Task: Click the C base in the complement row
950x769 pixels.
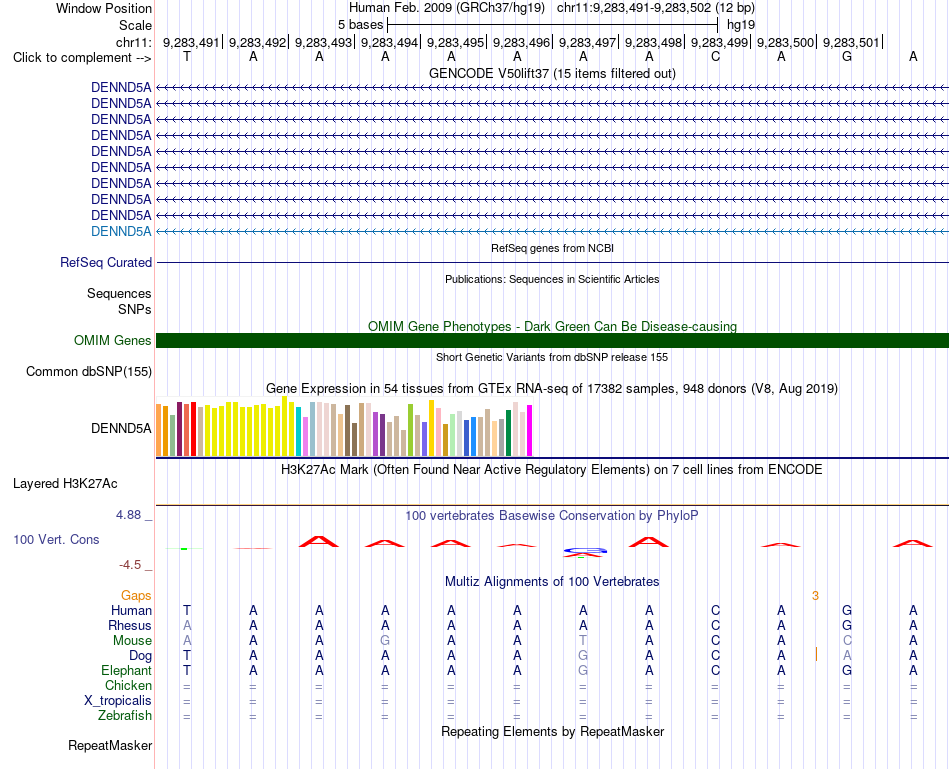Action: 716,57
